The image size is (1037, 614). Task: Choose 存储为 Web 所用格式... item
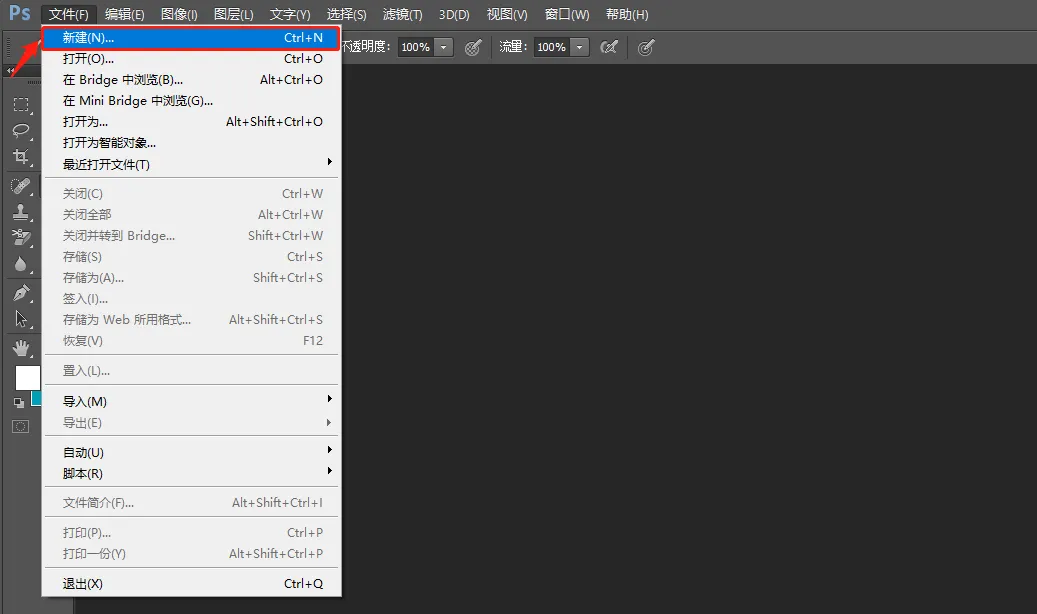pyautogui.click(x=192, y=320)
